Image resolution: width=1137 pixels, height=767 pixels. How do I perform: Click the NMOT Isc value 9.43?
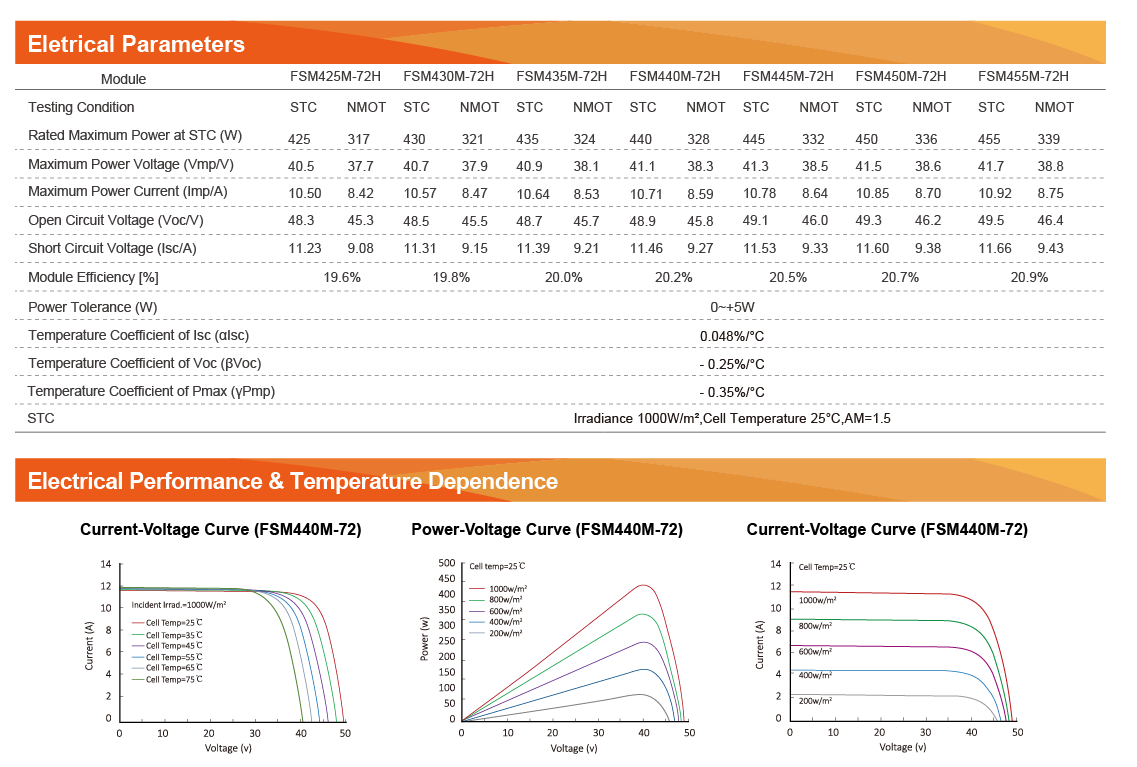click(1050, 248)
